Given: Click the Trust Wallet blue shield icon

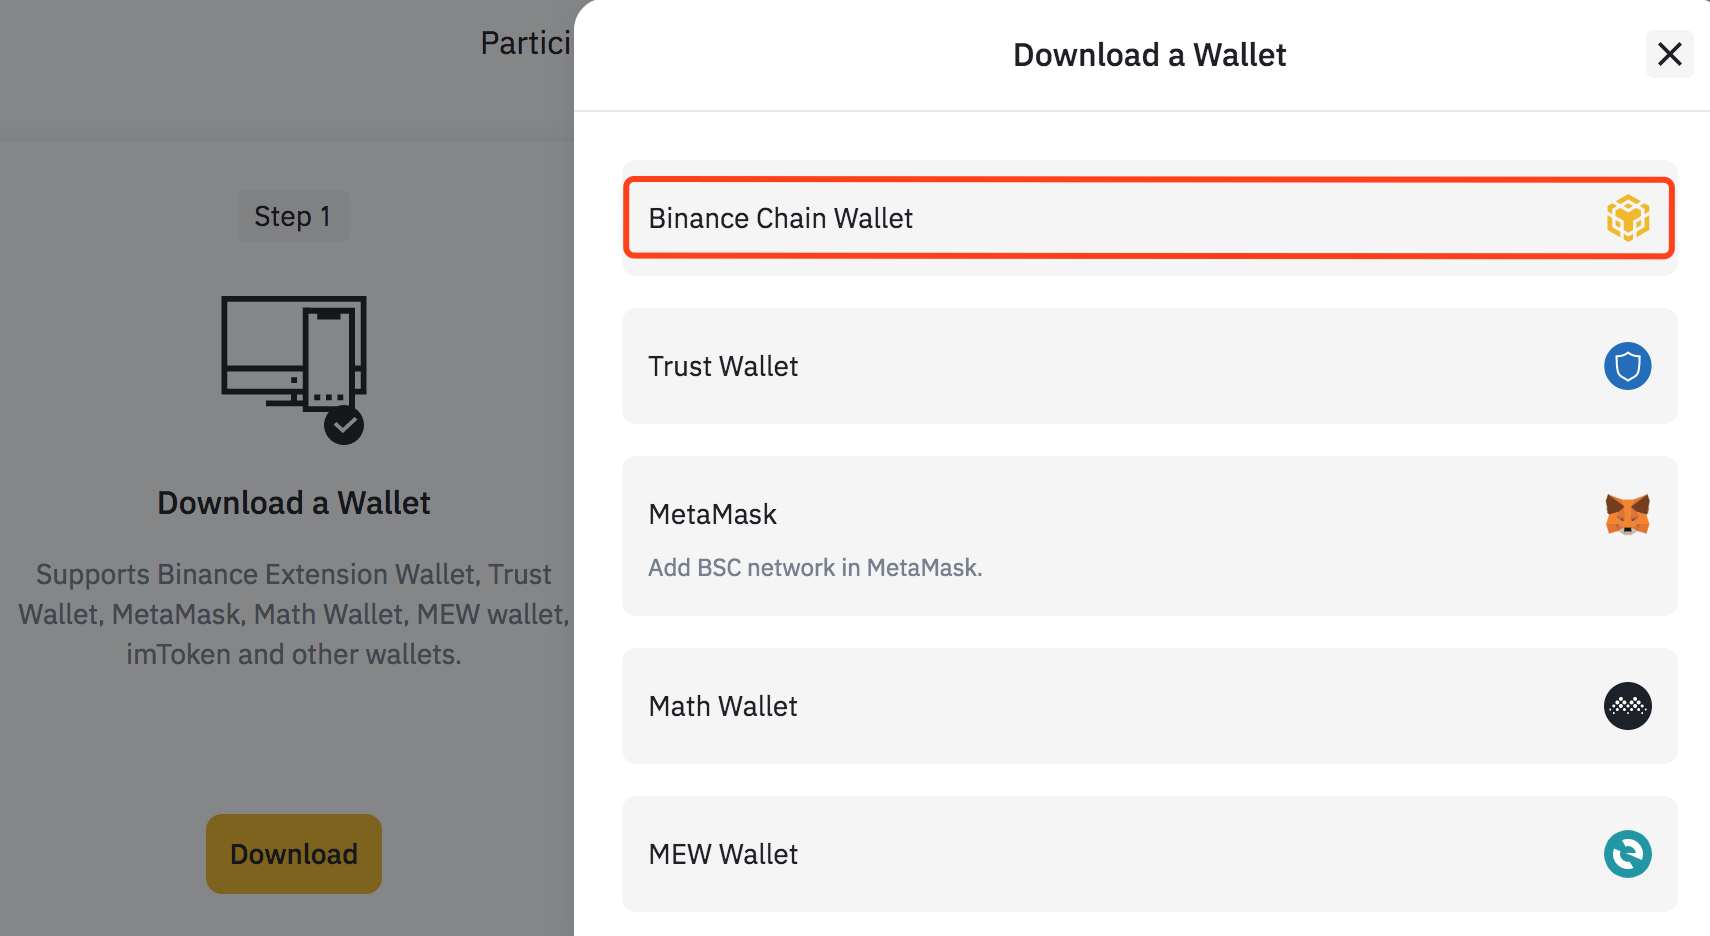Looking at the screenshot, I should tap(1628, 366).
